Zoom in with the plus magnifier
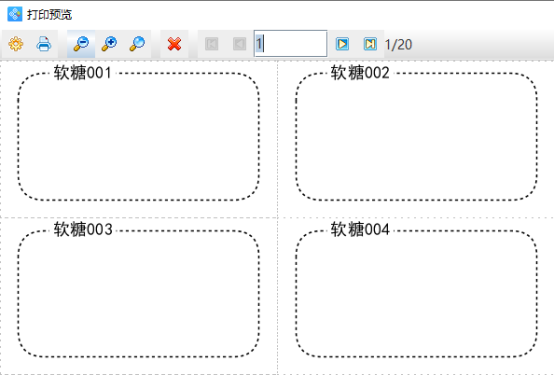Screen dimensions: 554x375 pyautogui.click(x=109, y=44)
